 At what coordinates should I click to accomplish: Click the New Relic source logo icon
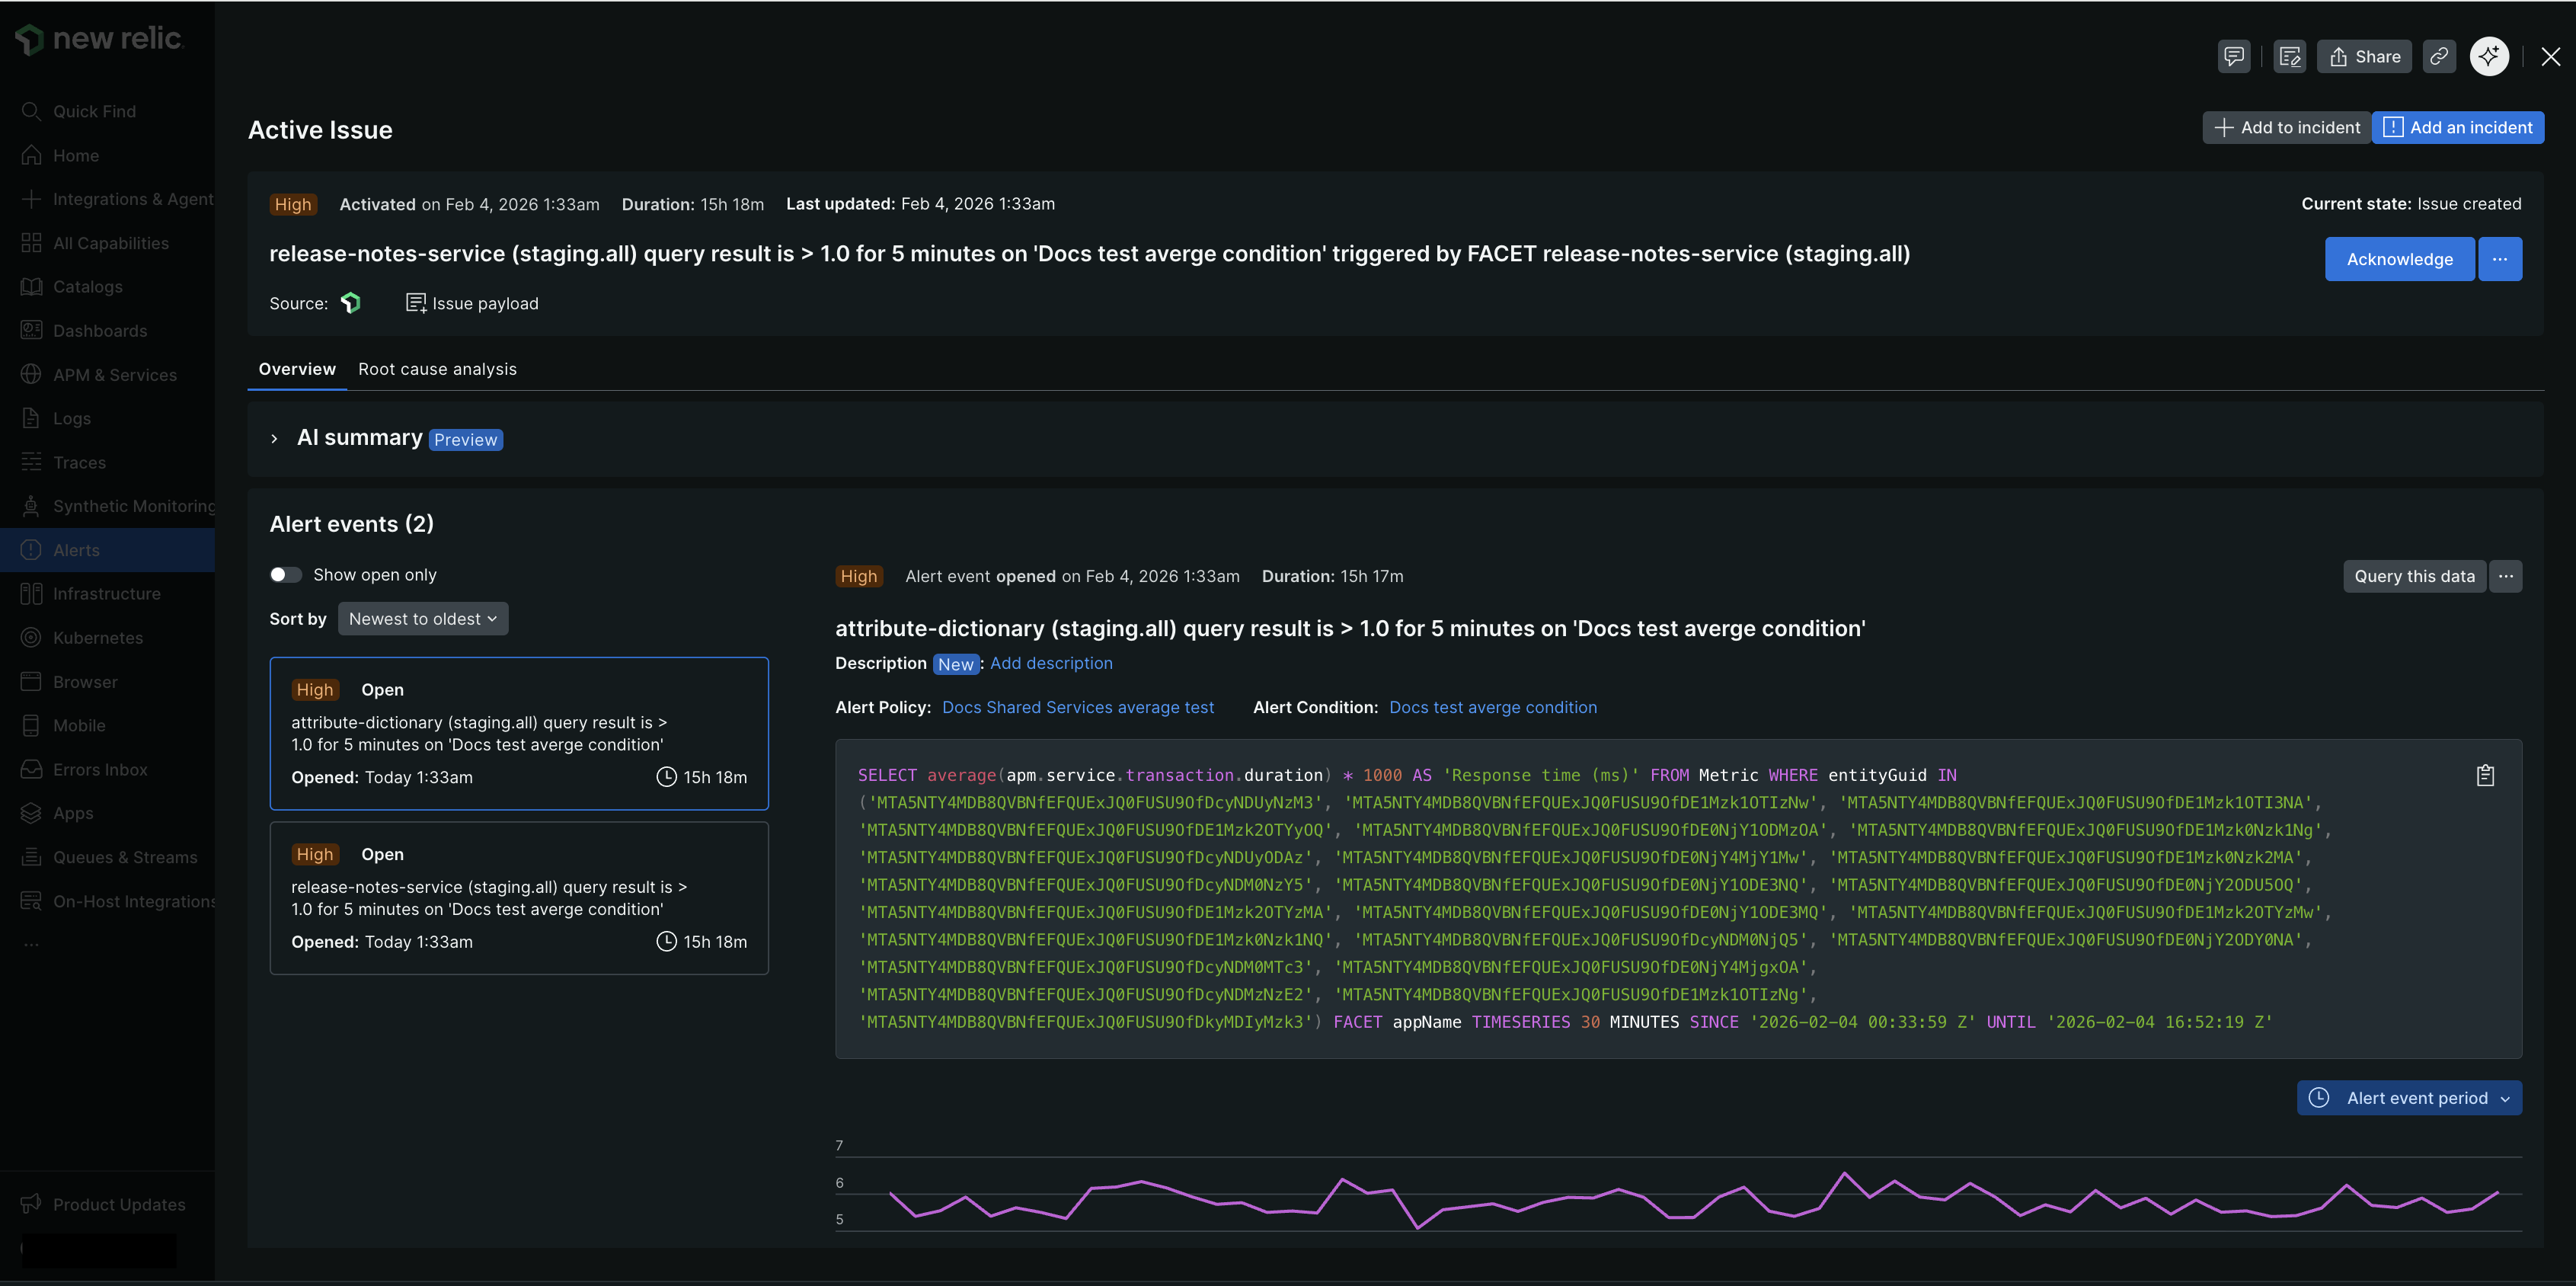click(351, 303)
